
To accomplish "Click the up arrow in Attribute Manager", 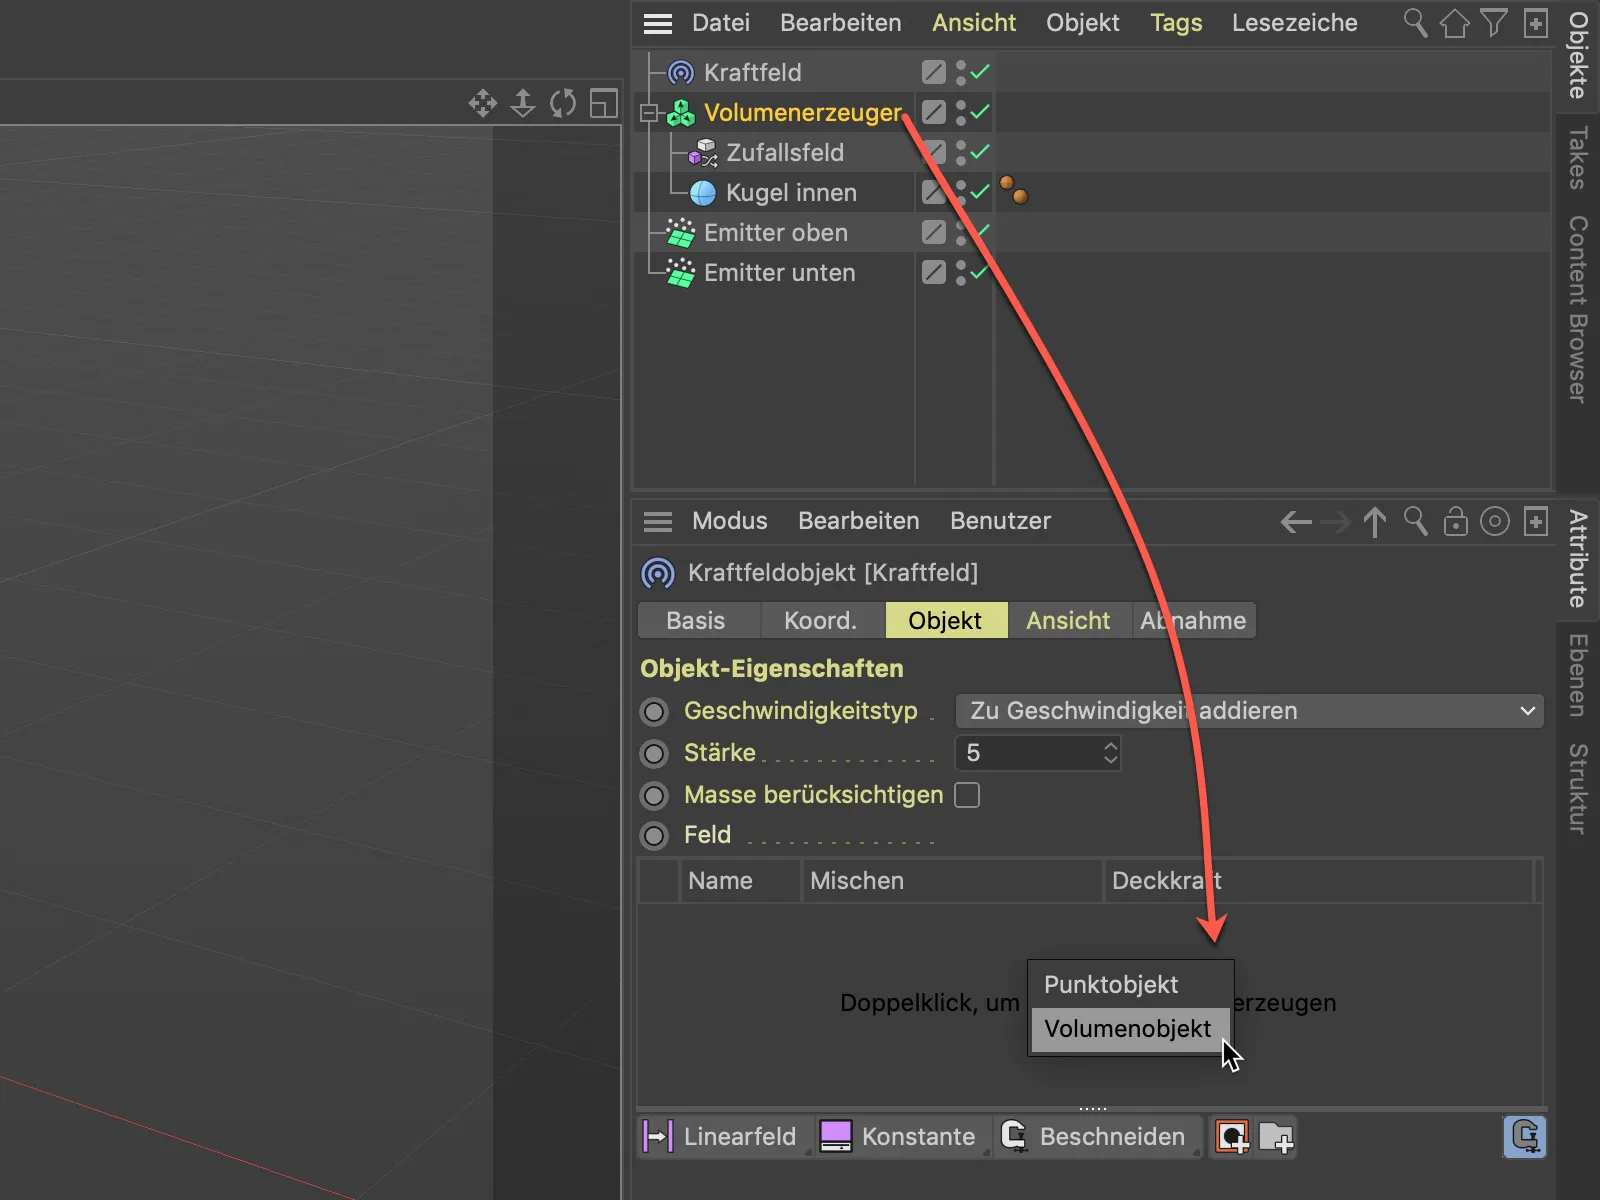I will [1375, 522].
